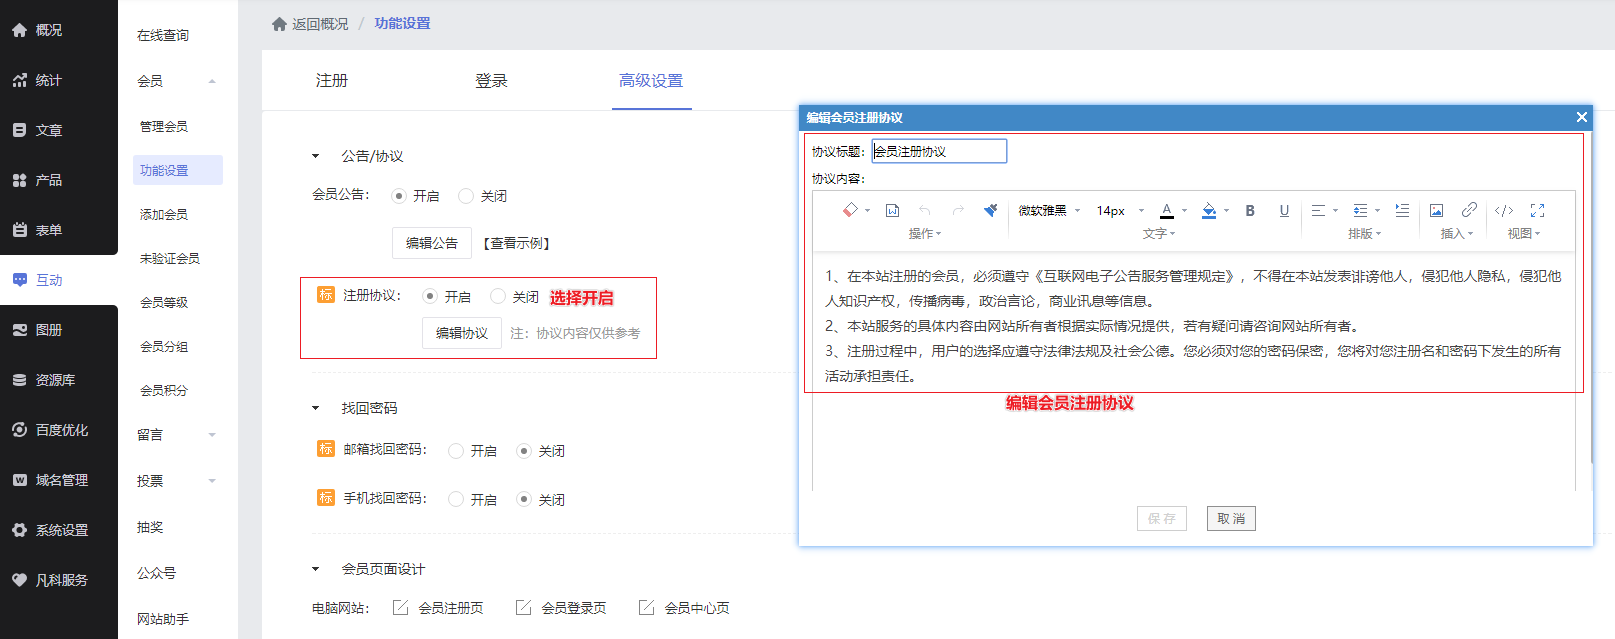The image size is (1615, 639).
Task: Click the undo arrow in editor toolbar
Action: pyautogui.click(x=925, y=210)
